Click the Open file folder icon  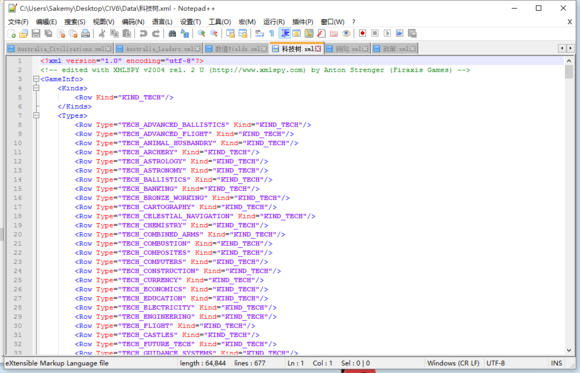tap(24, 34)
